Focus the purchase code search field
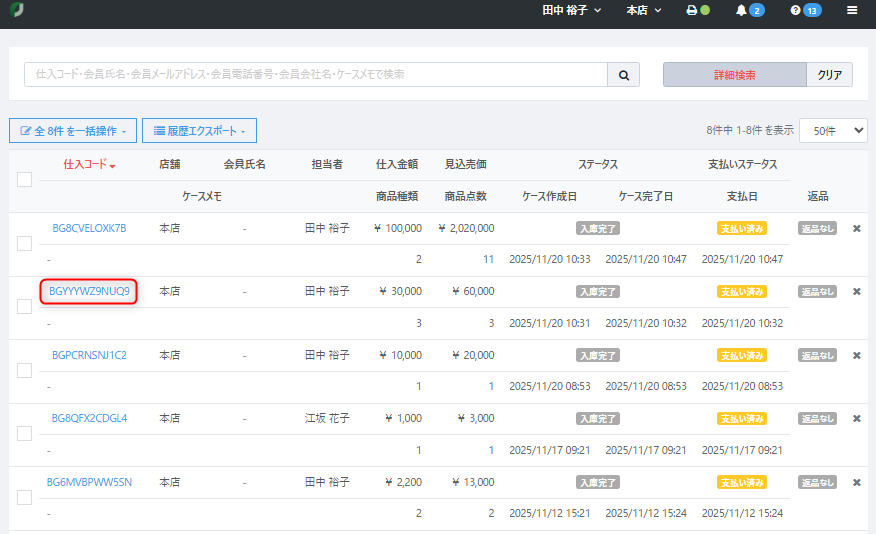 click(x=315, y=75)
